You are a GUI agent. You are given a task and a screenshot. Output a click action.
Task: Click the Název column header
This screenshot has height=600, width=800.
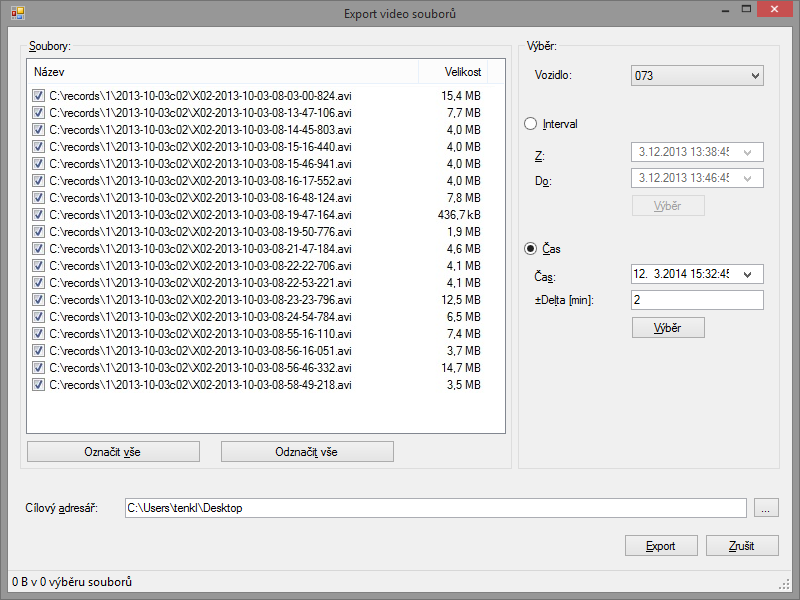tap(223, 72)
